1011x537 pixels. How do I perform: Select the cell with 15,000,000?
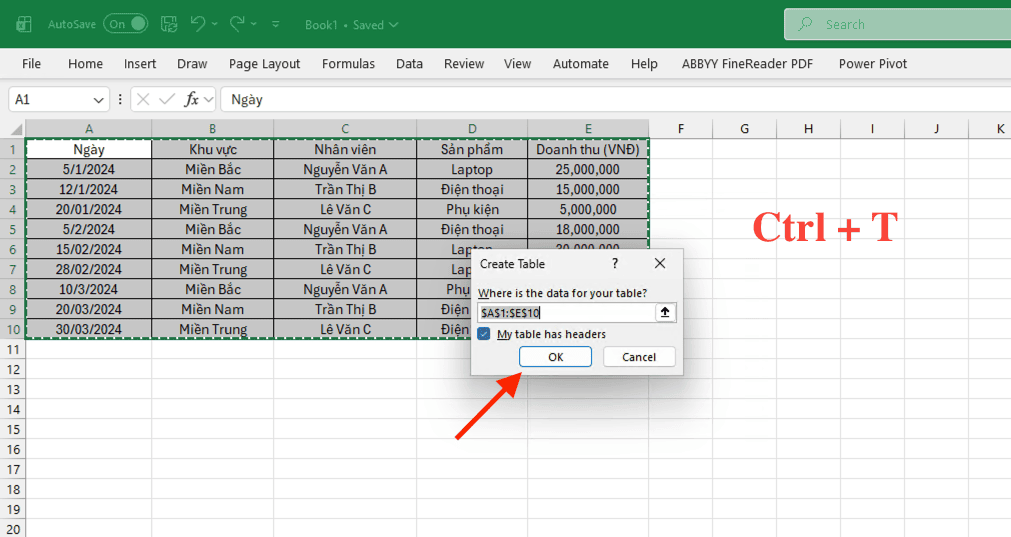(x=588, y=190)
